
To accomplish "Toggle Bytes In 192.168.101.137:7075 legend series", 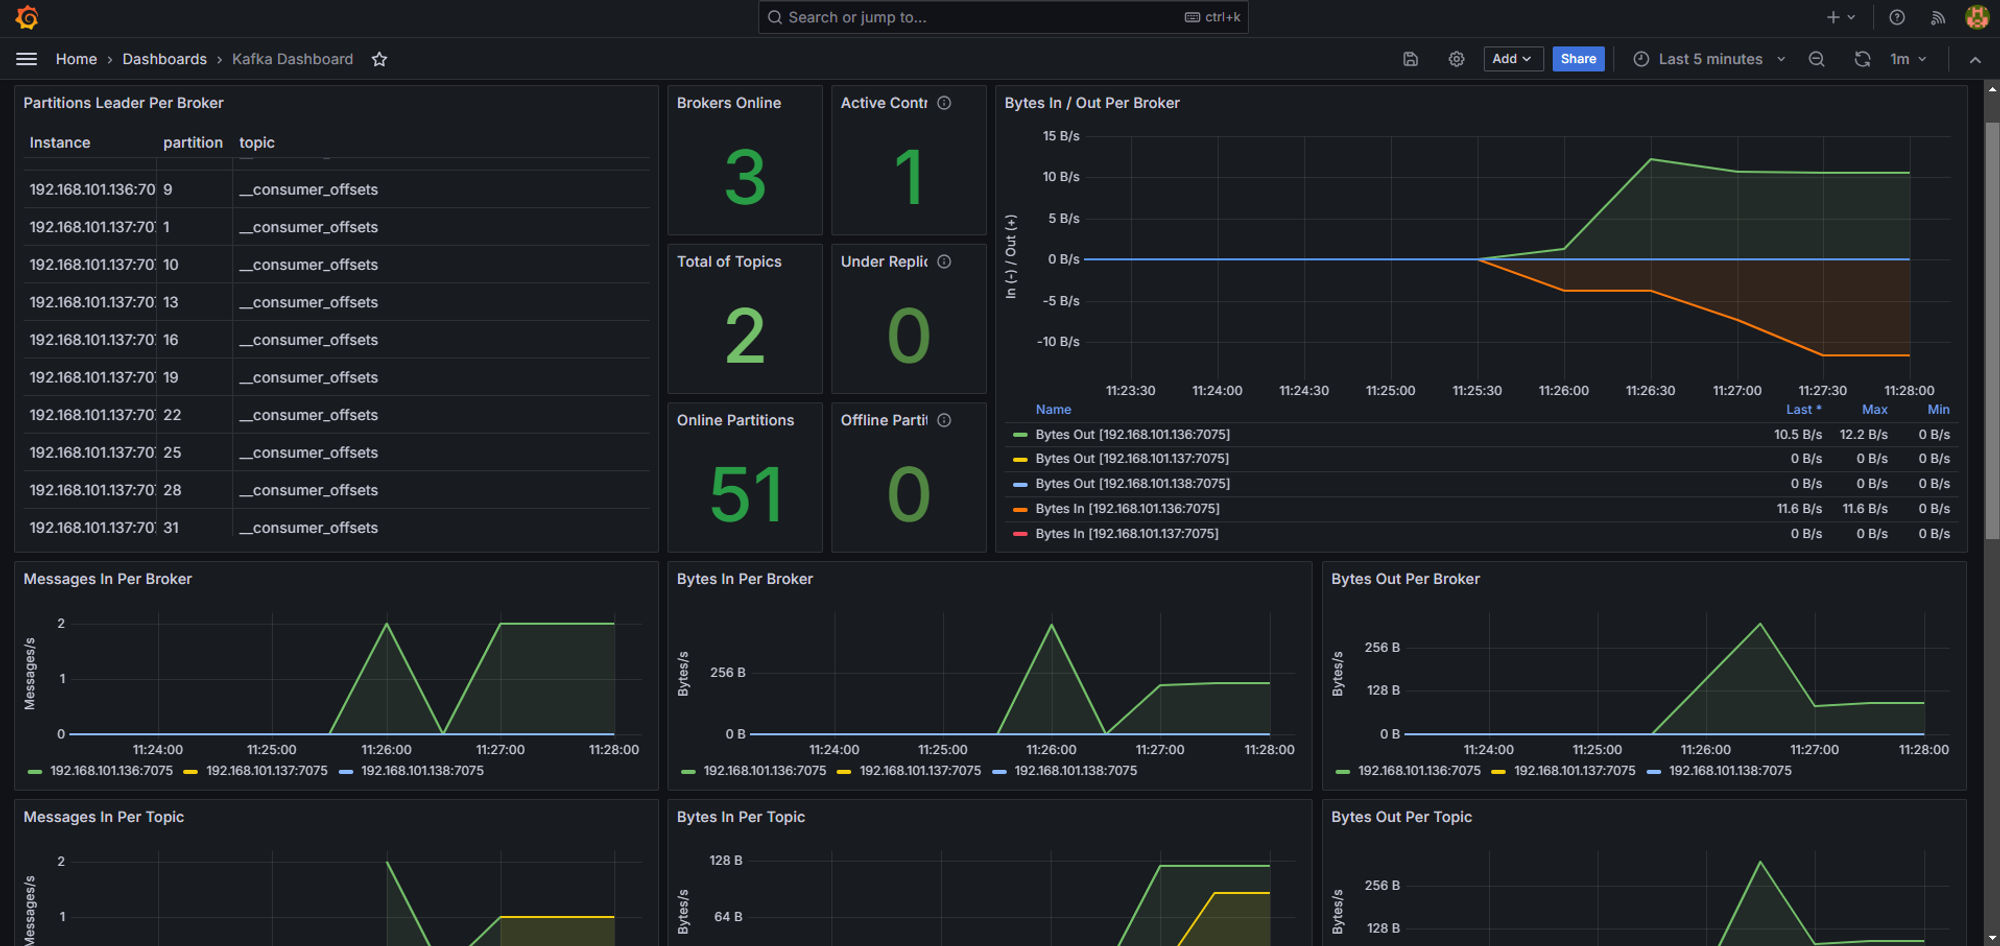I will click(x=1126, y=534).
